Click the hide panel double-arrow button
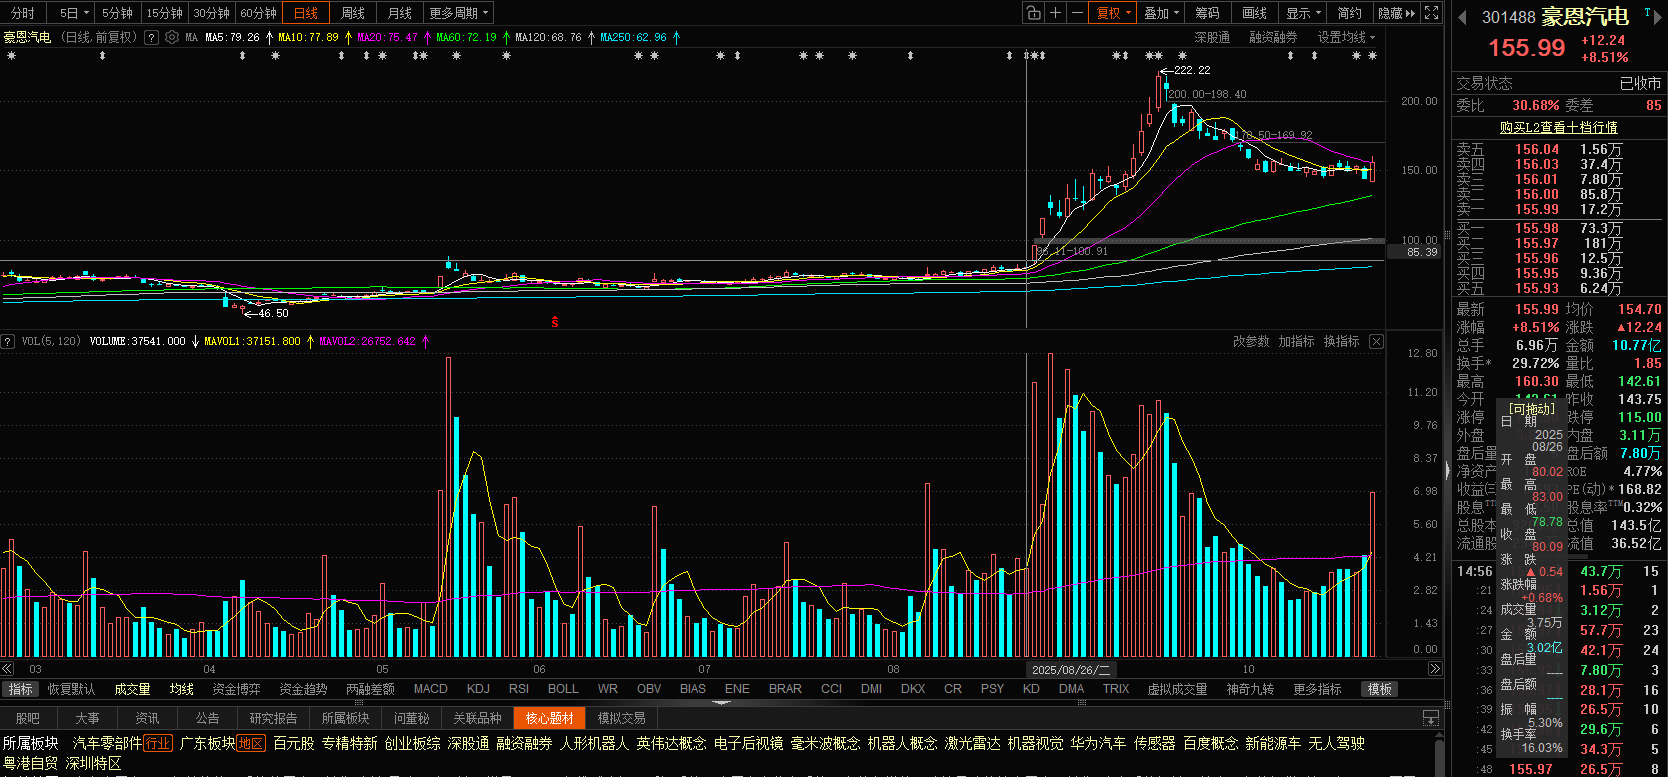The width and height of the screenshot is (1668, 777). (1396, 13)
